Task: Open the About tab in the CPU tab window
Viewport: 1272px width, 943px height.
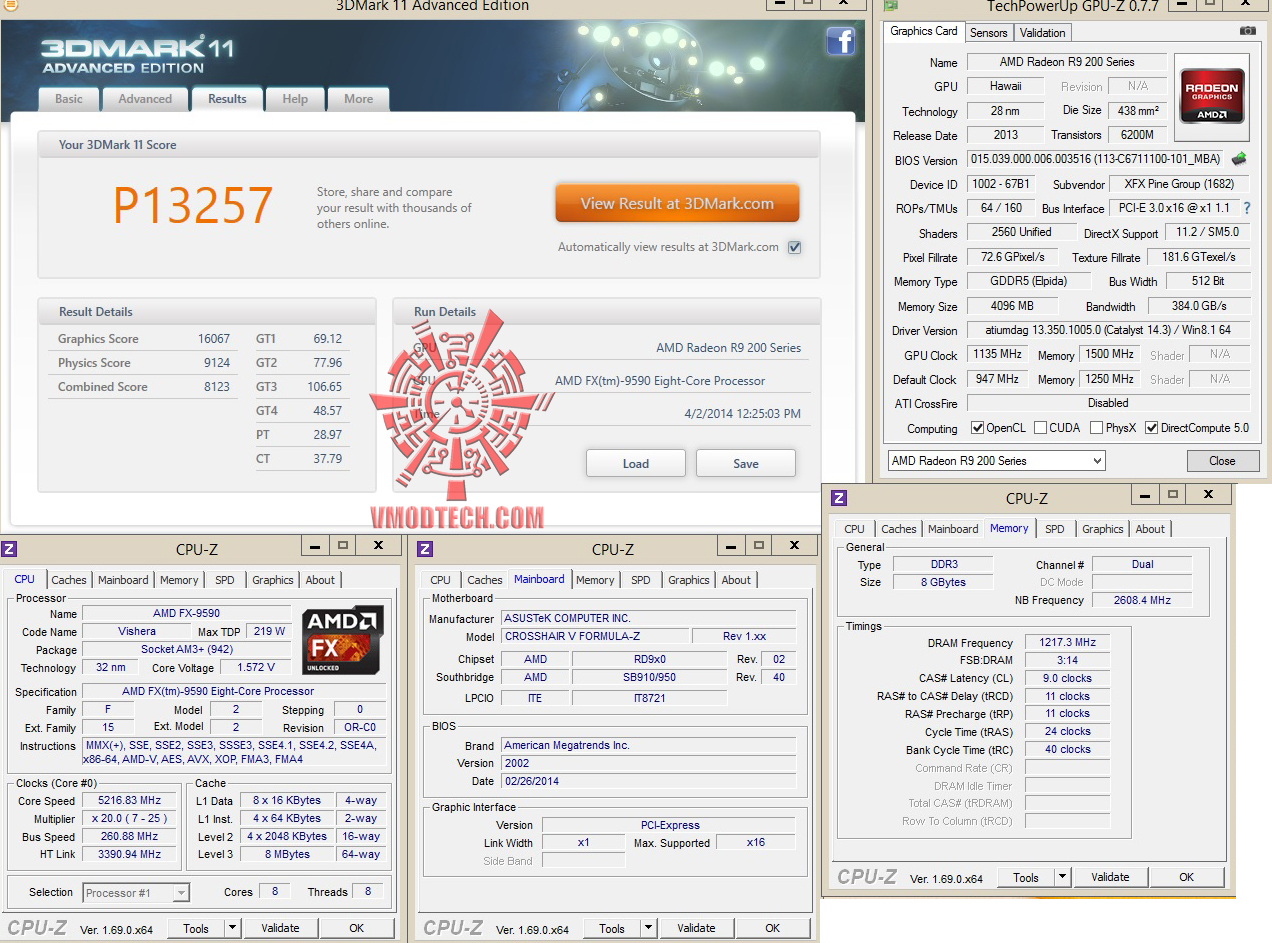Action: click(320, 580)
